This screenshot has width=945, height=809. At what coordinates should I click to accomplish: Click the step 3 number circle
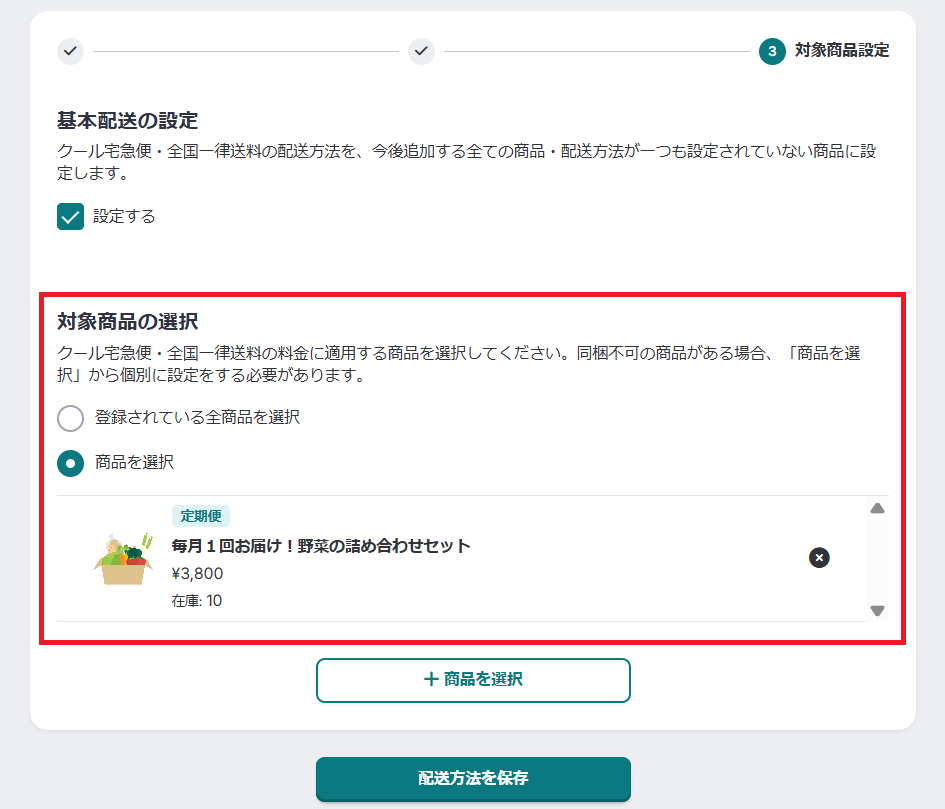[772, 51]
